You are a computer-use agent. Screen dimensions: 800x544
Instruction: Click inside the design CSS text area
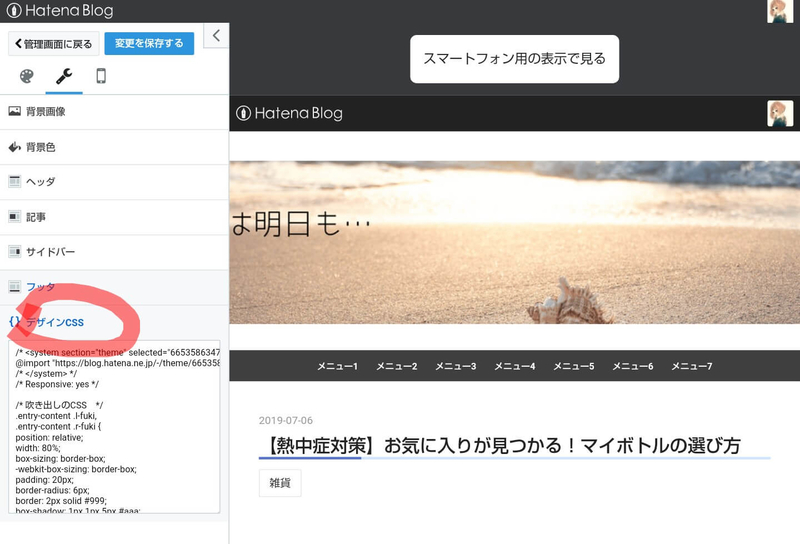[x=114, y=427]
